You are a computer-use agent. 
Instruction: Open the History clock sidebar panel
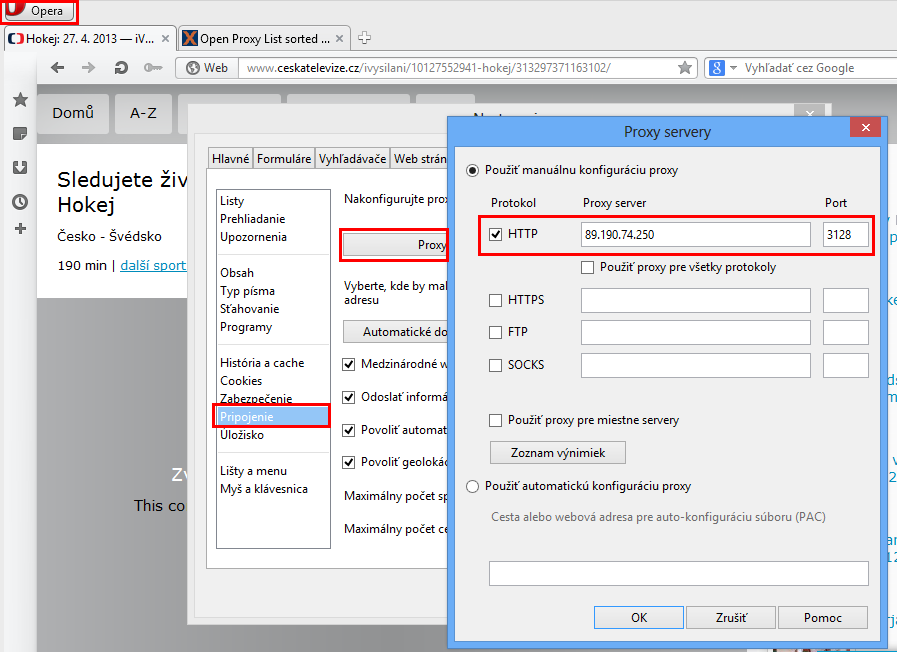click(19, 201)
